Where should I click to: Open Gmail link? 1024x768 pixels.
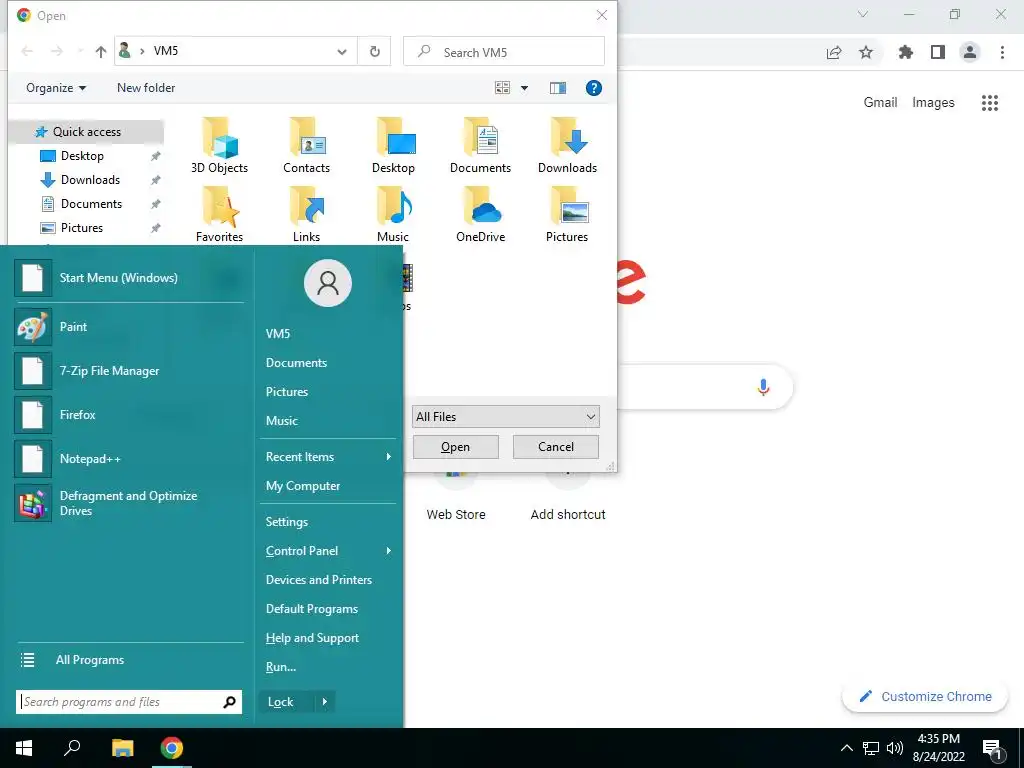click(880, 103)
